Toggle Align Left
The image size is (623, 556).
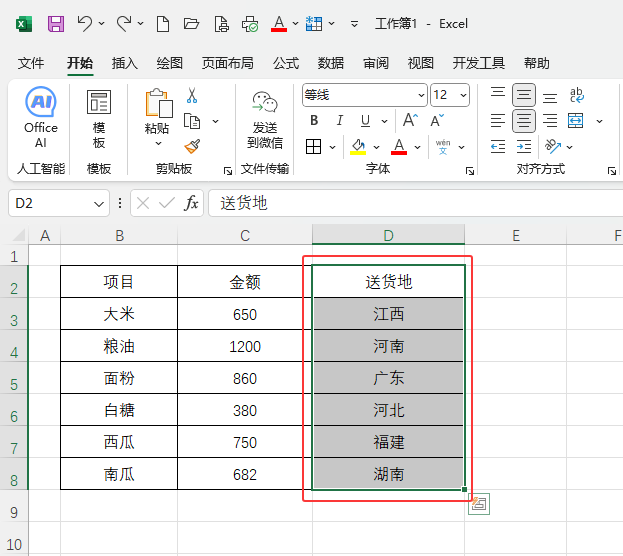tap(498, 120)
